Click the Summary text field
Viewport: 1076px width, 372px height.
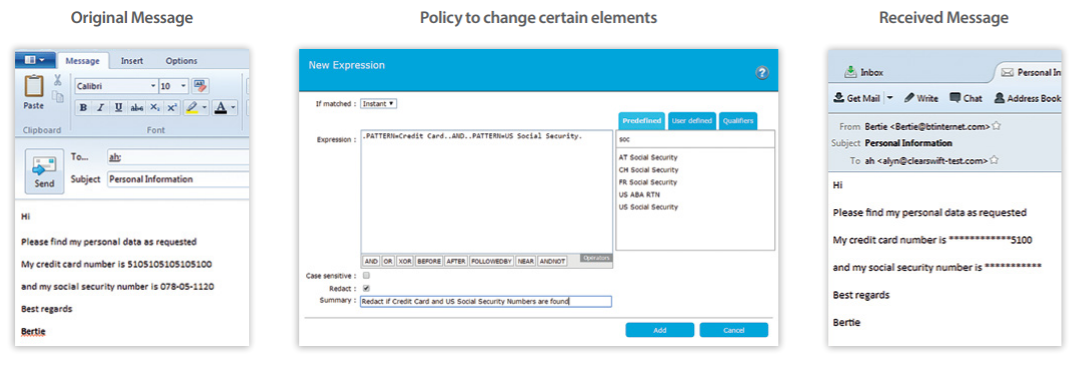coord(485,301)
